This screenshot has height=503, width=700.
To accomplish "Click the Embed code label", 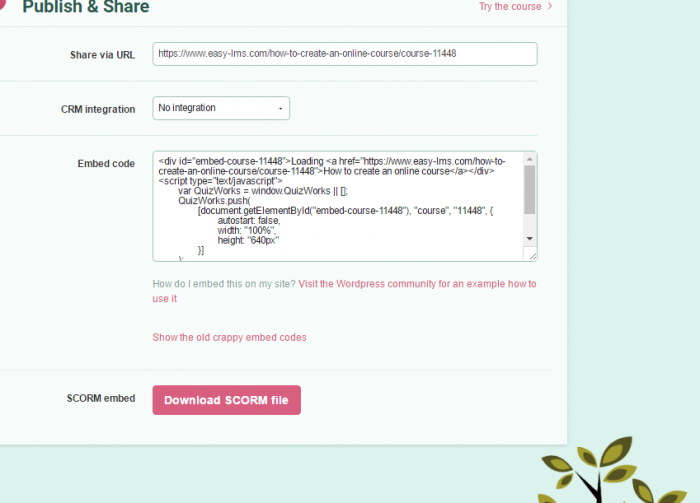I will [106, 164].
